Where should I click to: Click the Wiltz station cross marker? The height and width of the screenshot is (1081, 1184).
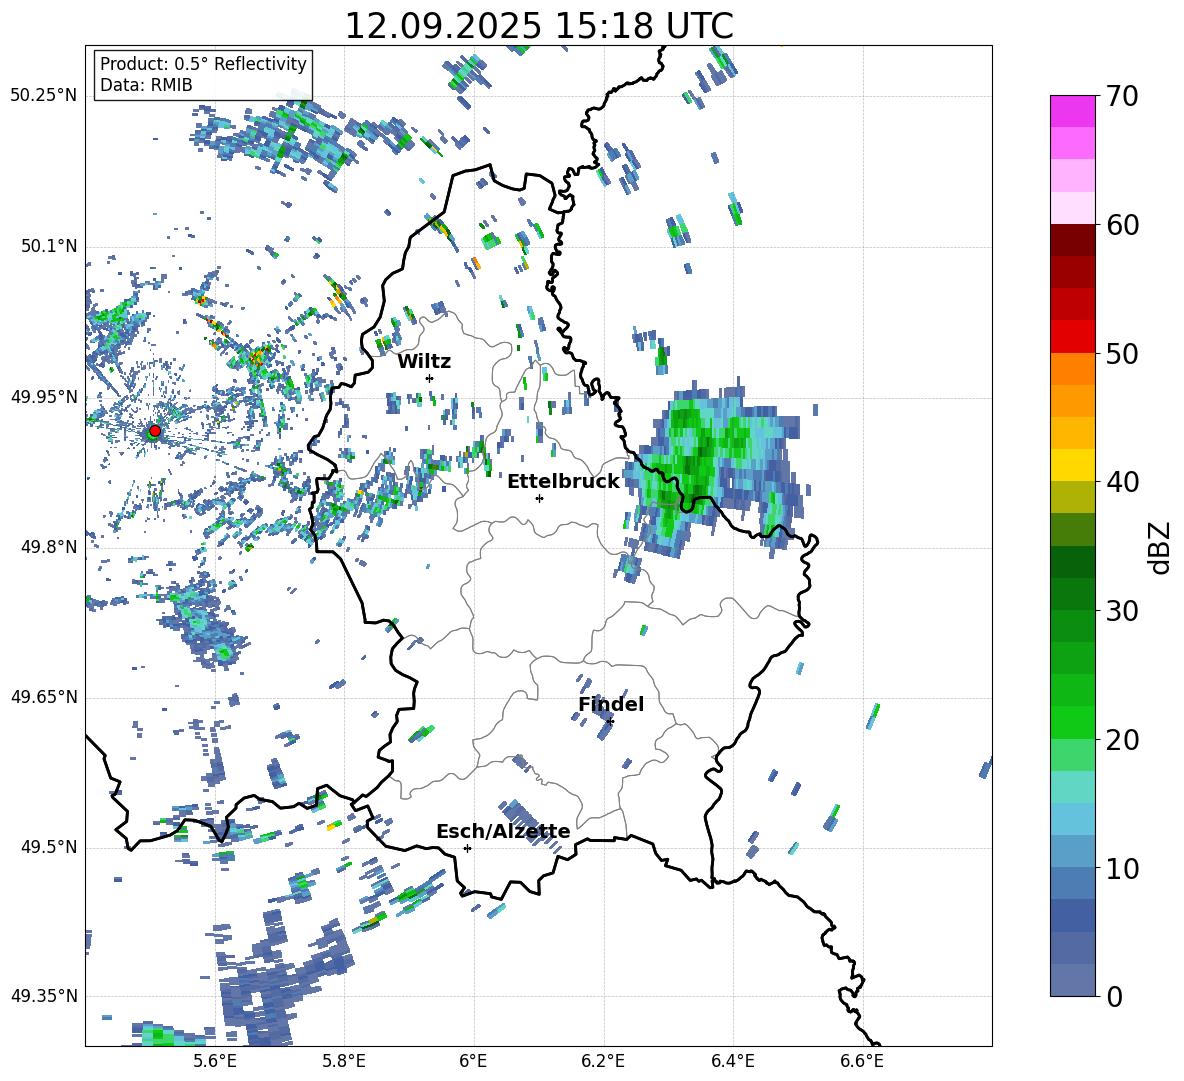430,378
